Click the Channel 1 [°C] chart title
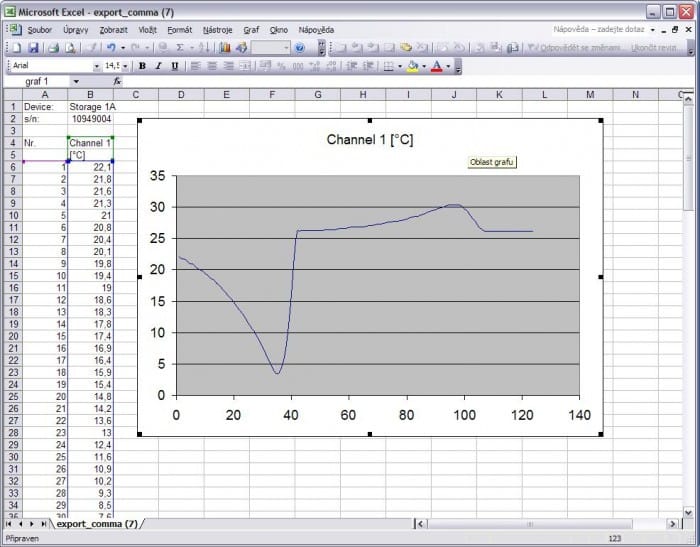The height and width of the screenshot is (547, 700). click(x=369, y=139)
